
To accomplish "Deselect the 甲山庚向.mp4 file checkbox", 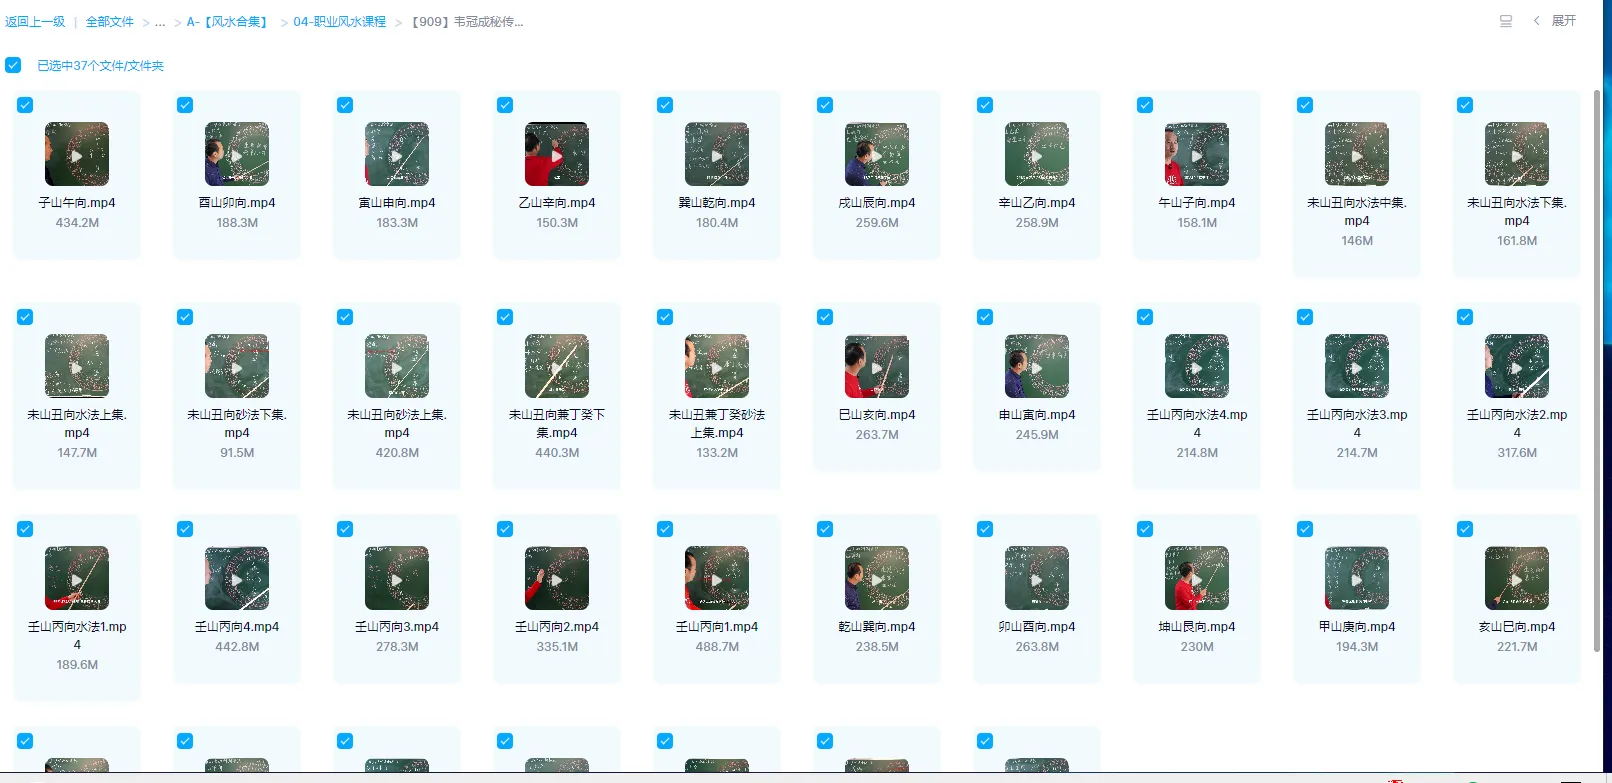I will [1305, 529].
